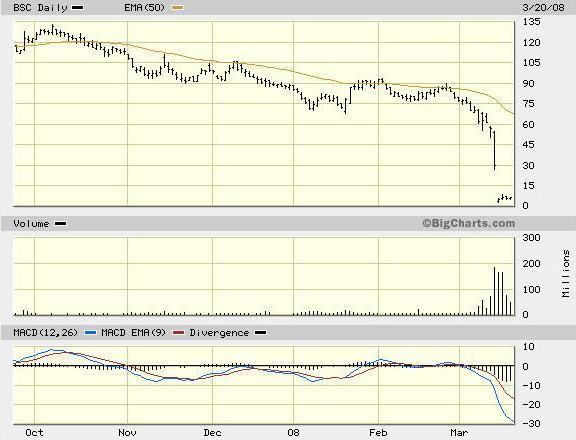576x440 pixels.
Task: Click the 105 price axis label
Action: pyautogui.click(x=532, y=63)
